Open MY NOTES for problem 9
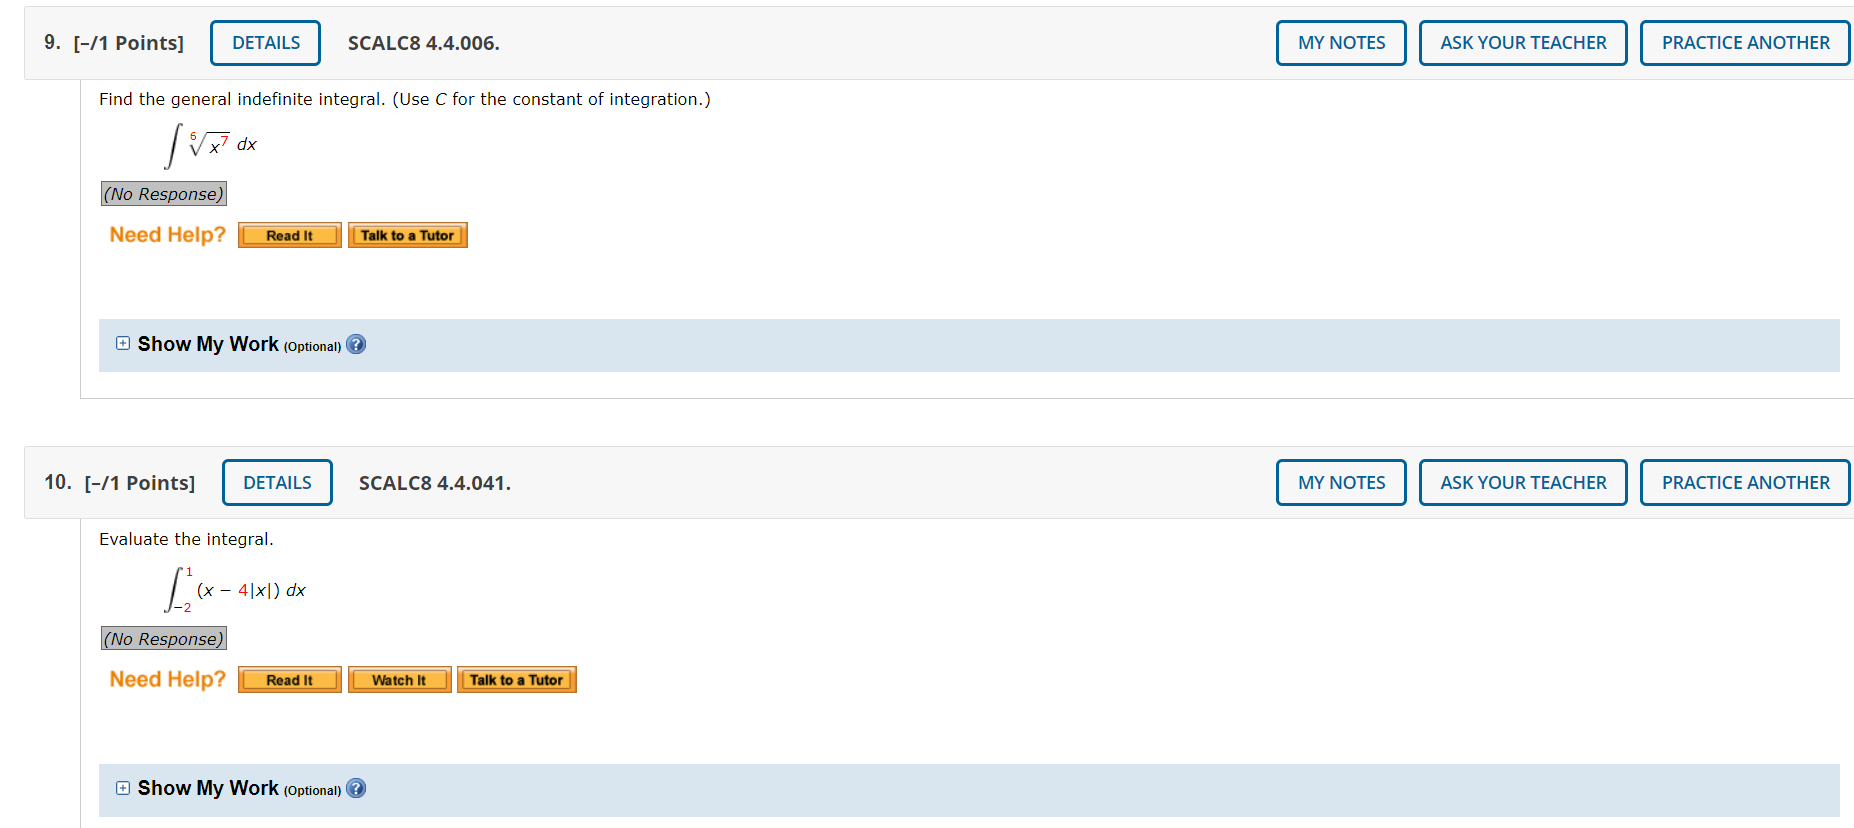 click(x=1340, y=42)
